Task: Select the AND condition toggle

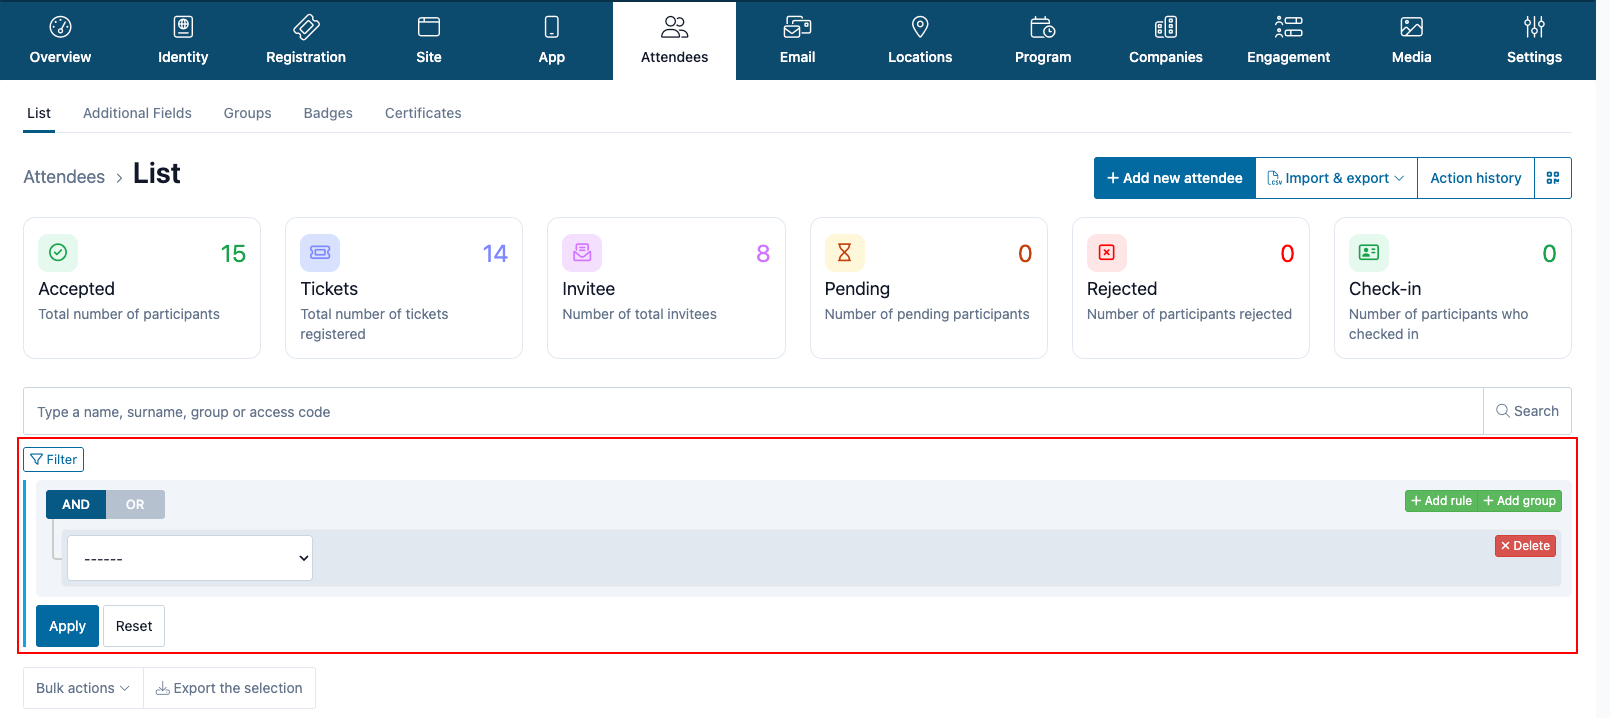Action: pos(76,504)
